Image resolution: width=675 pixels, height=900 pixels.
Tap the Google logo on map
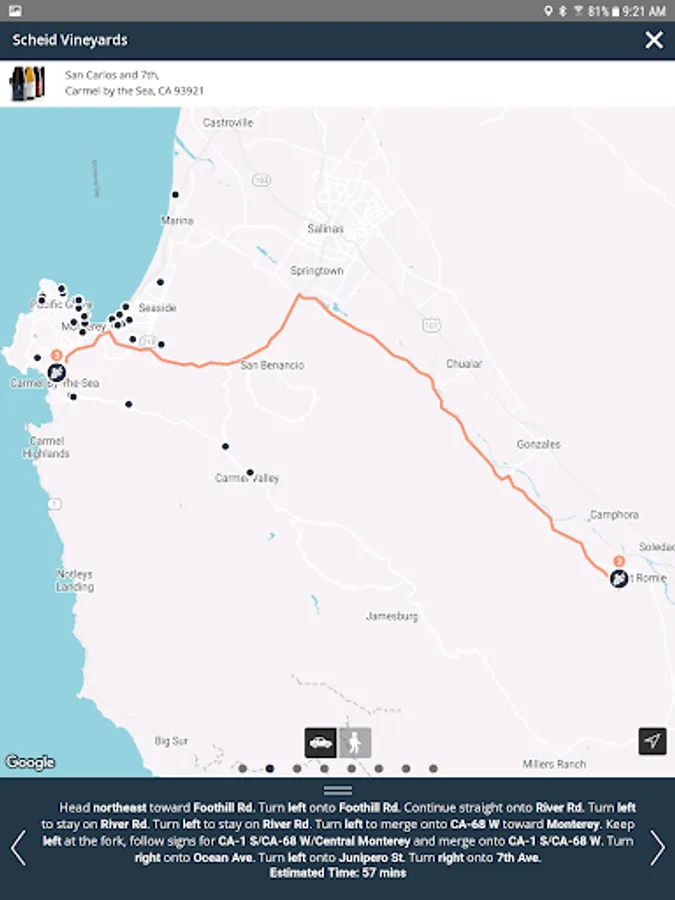30,762
